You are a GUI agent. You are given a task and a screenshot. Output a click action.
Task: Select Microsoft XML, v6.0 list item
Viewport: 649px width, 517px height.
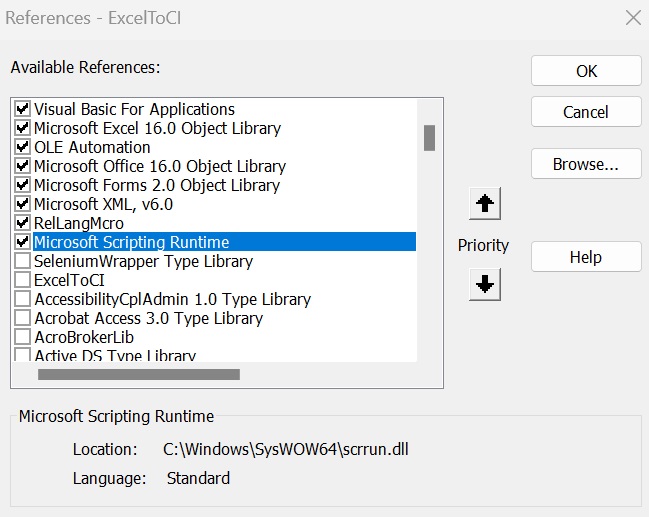point(103,204)
